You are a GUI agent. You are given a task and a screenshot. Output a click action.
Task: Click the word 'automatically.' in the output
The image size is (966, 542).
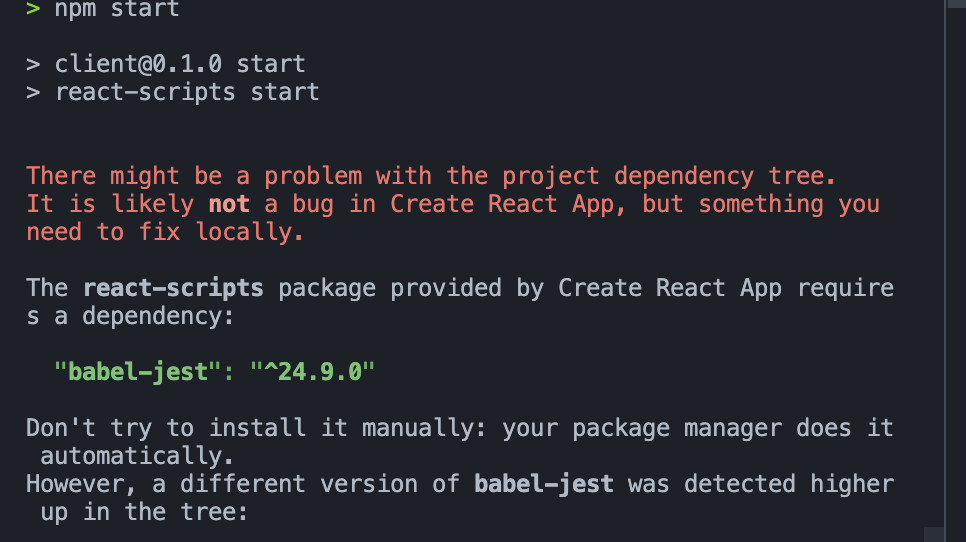(137, 456)
